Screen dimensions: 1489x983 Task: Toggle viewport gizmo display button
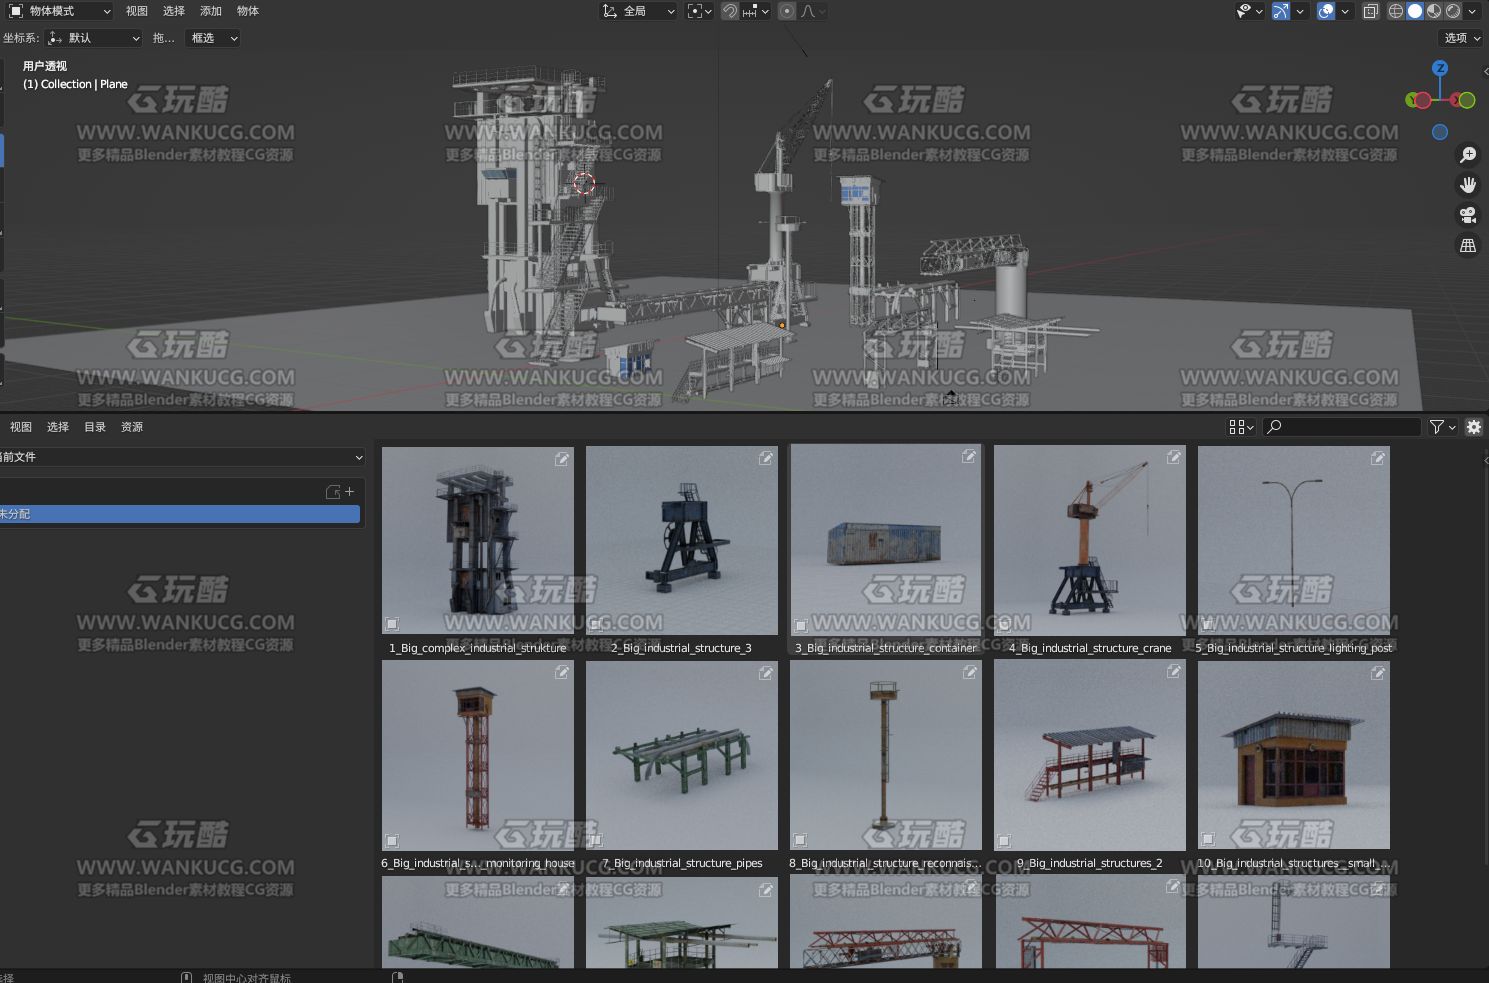point(1280,11)
